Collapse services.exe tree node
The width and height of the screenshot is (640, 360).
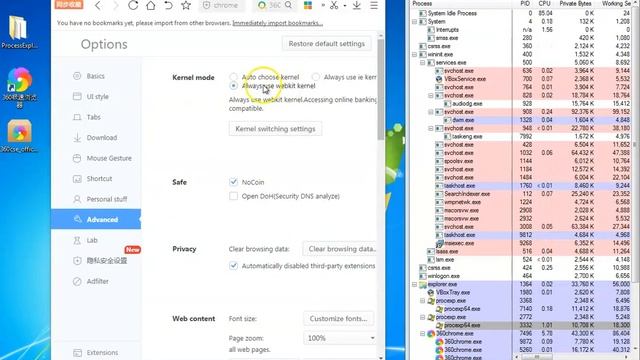422,62
